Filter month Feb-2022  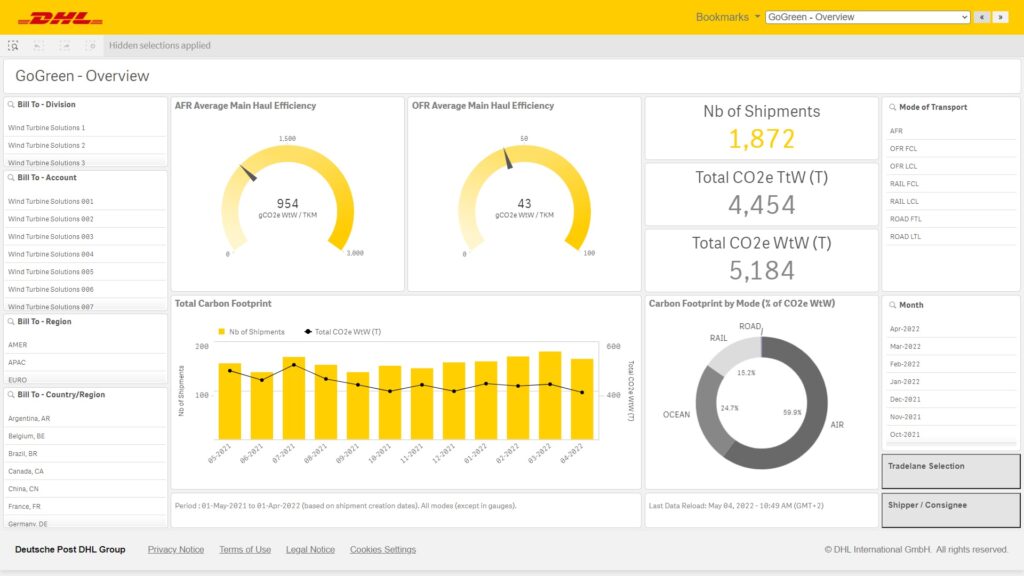tap(951, 364)
